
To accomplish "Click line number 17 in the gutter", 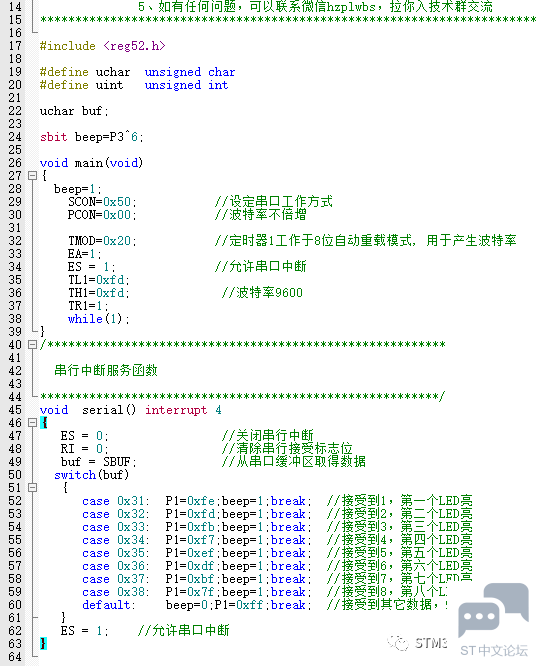I will 15,46.
